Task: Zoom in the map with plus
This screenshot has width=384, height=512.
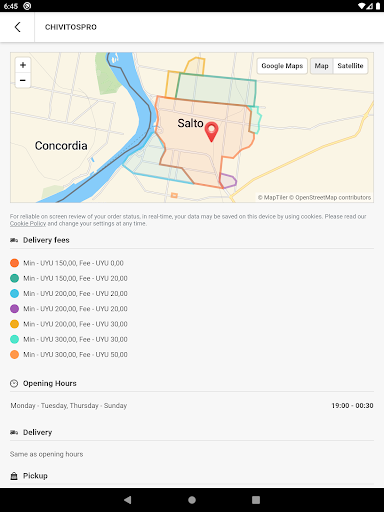Action: click(23, 65)
